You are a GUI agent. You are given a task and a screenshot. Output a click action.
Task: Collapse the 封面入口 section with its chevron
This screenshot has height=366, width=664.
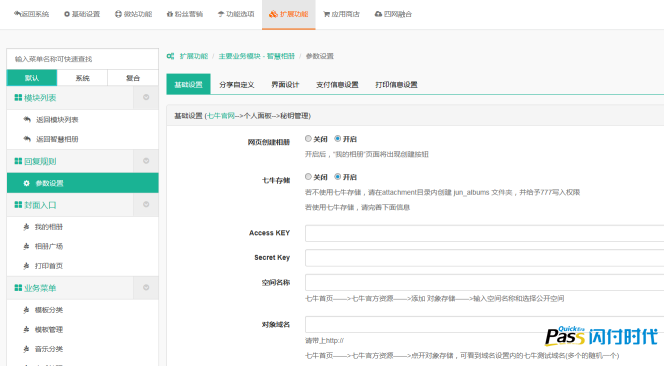(146, 205)
